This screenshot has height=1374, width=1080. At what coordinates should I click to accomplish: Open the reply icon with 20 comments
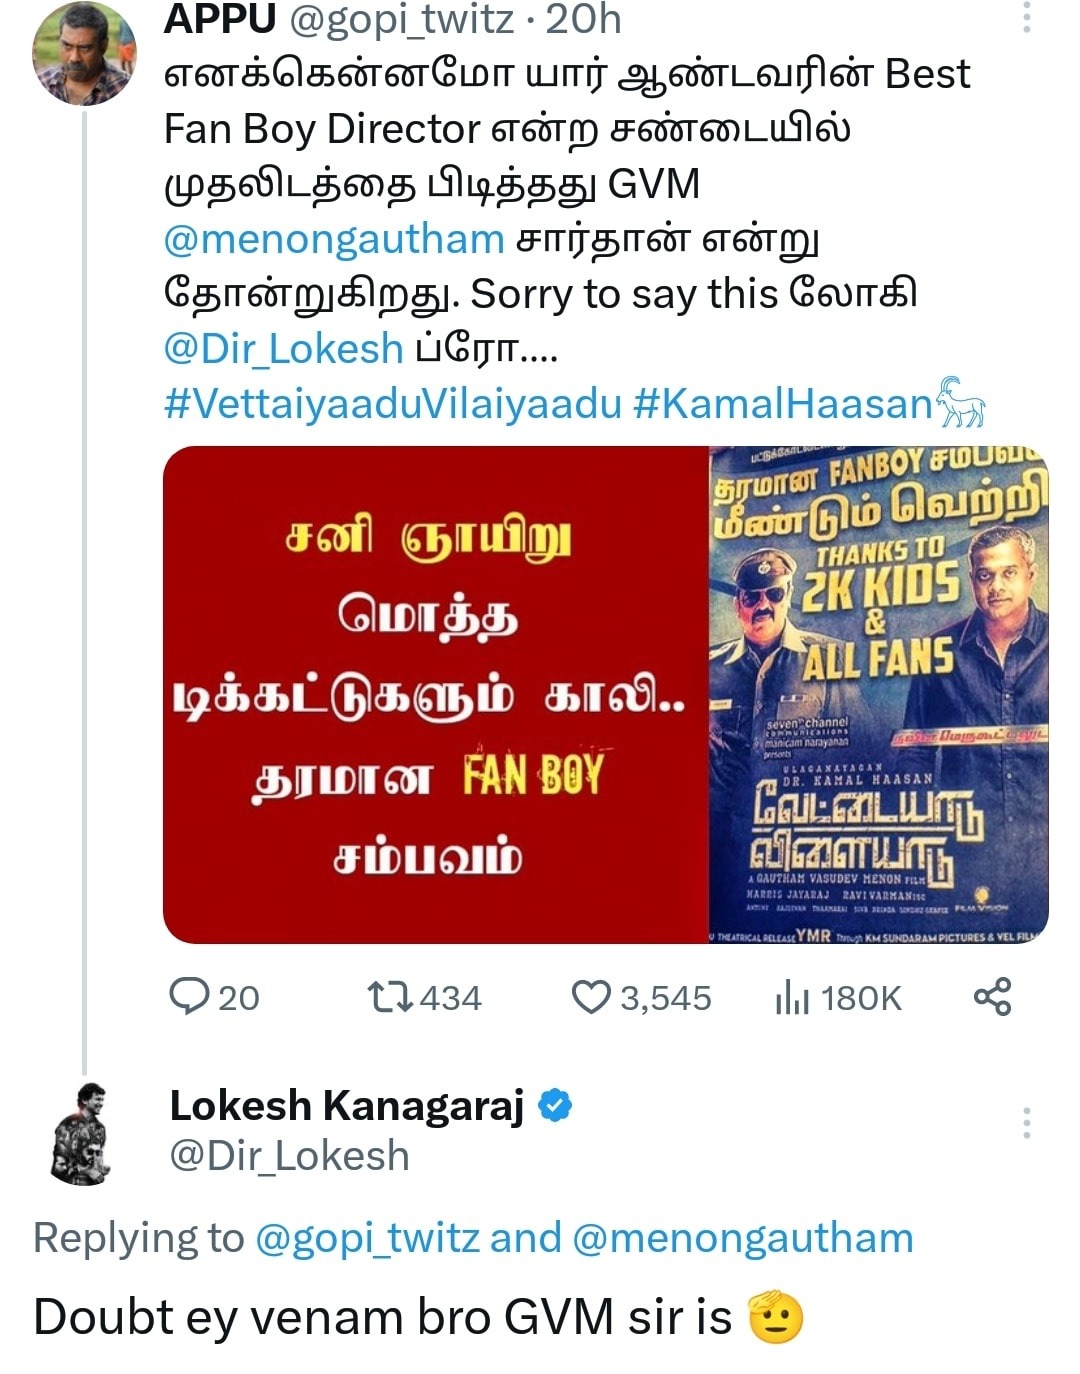(x=190, y=997)
